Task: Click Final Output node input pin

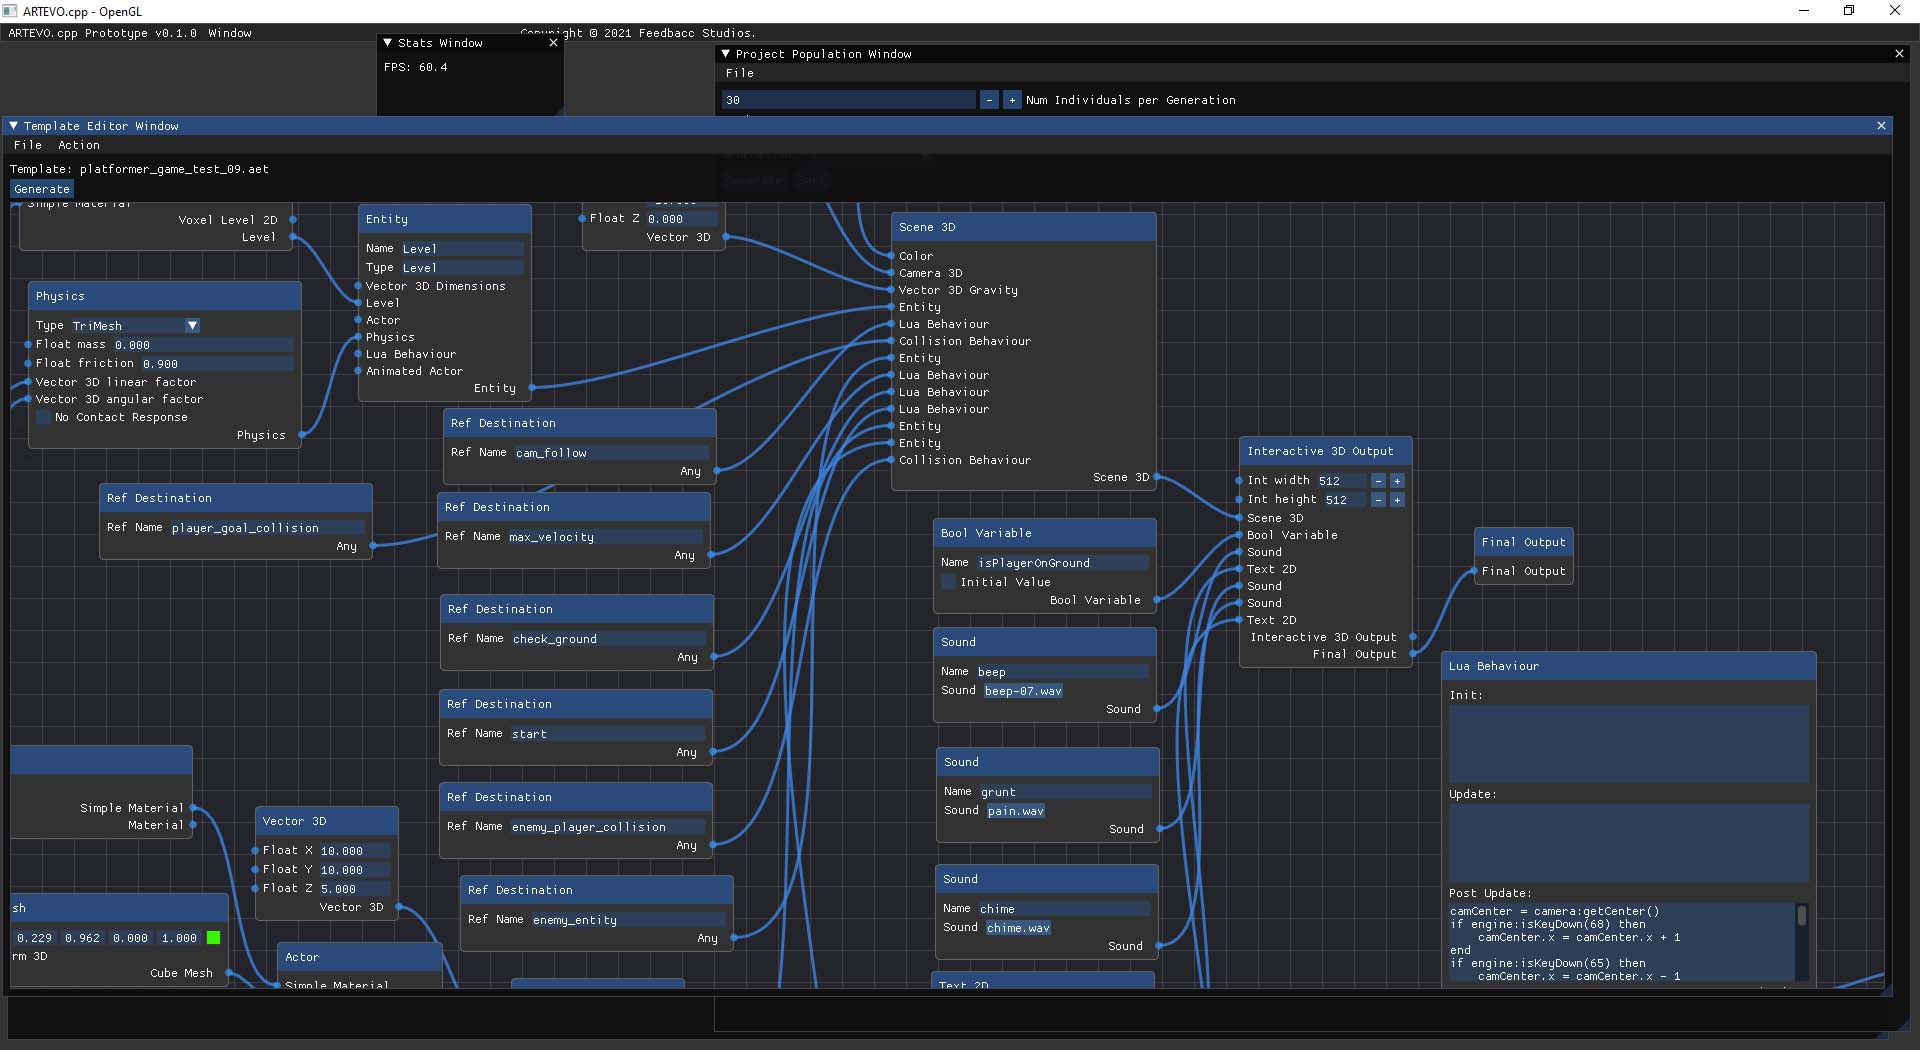Action: tap(1474, 572)
